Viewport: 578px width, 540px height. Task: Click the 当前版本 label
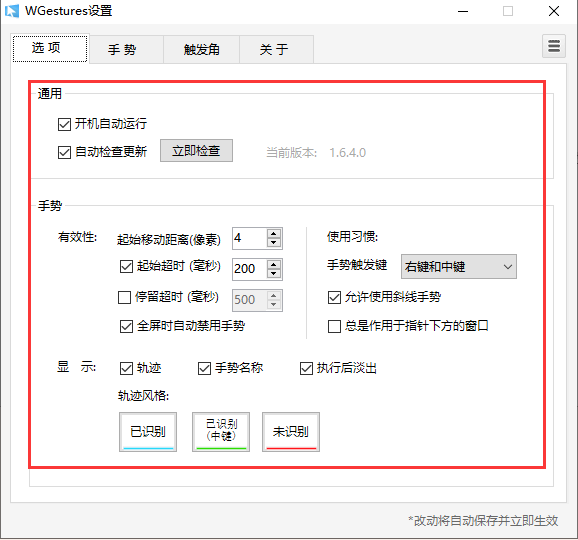[x=291, y=153]
